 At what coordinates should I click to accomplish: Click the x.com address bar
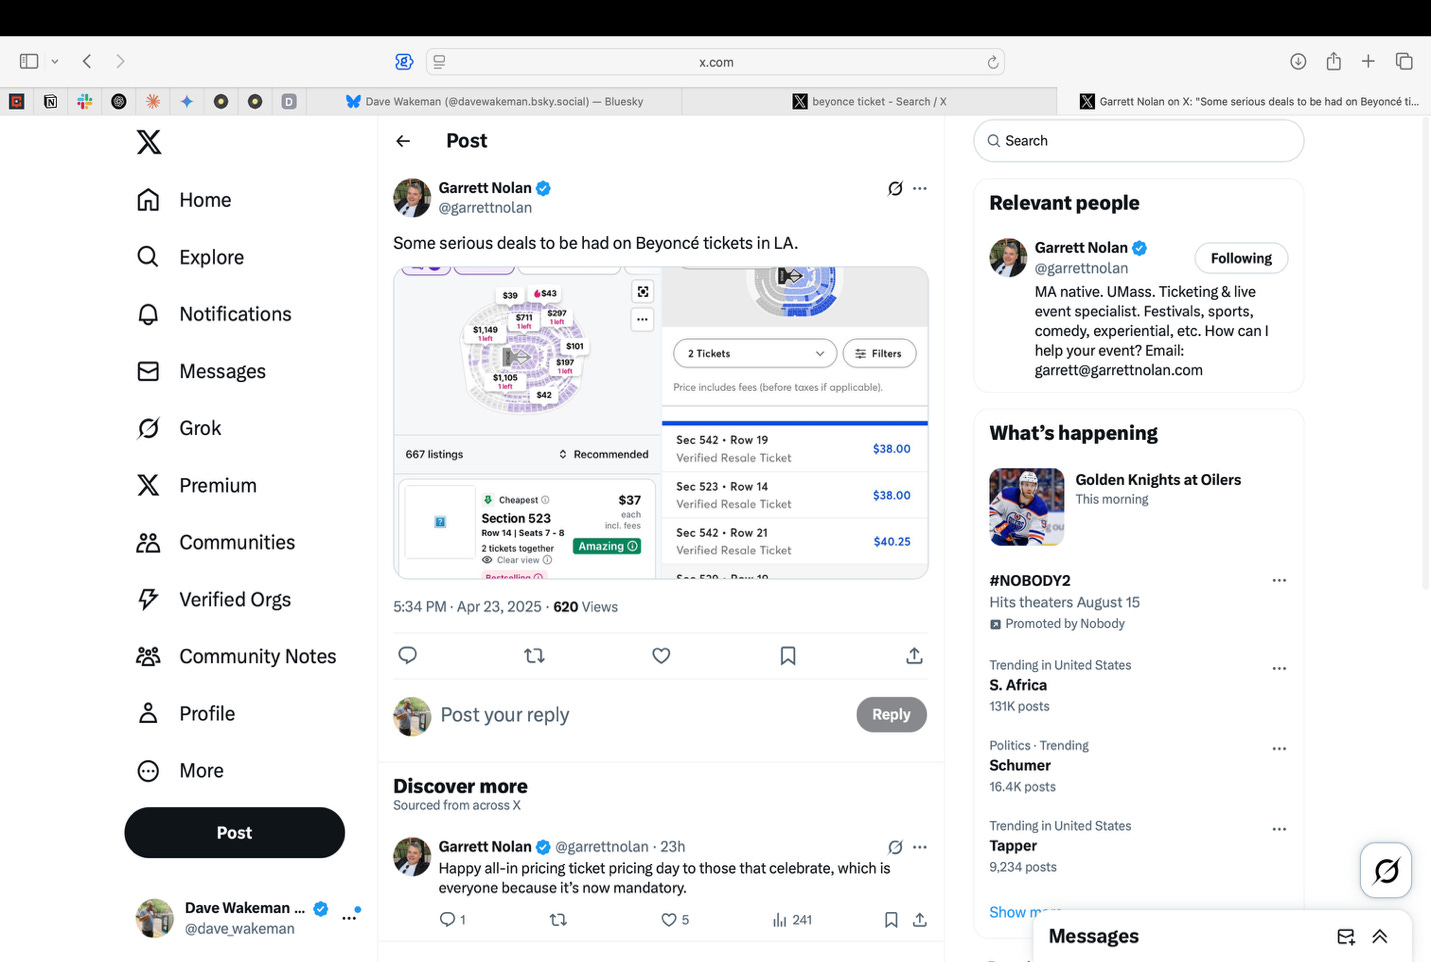click(715, 62)
